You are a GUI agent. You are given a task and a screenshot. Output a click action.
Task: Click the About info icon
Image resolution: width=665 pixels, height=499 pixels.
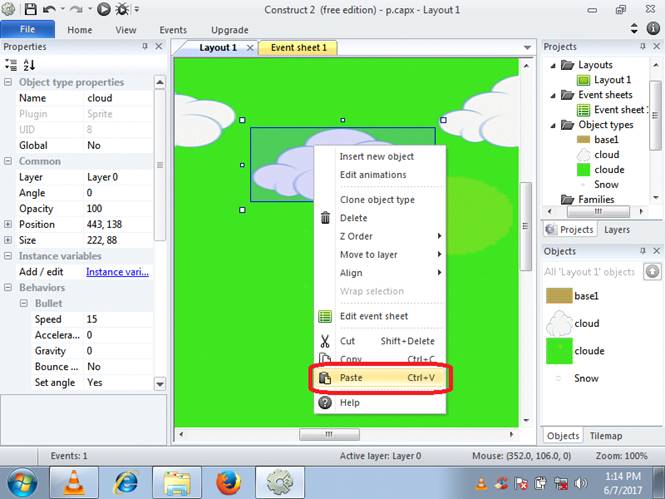653,28
